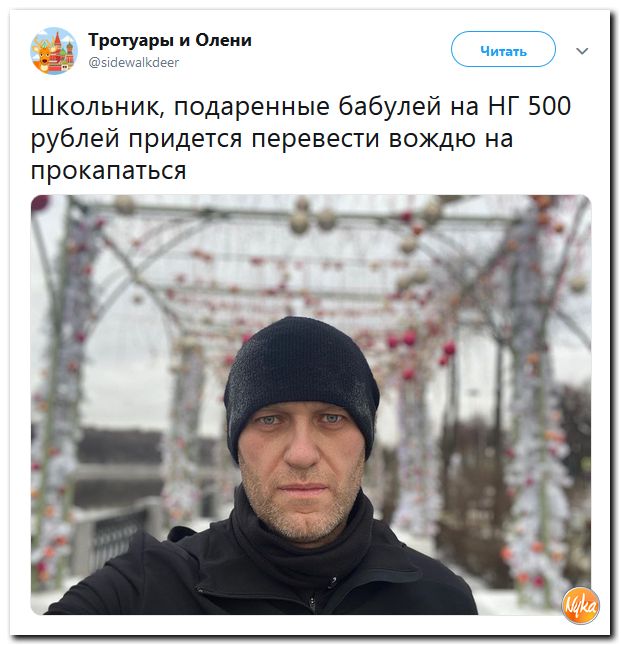This screenshot has height=646, width=621.
Task: Open the attached selfie photo
Action: pos(311,405)
